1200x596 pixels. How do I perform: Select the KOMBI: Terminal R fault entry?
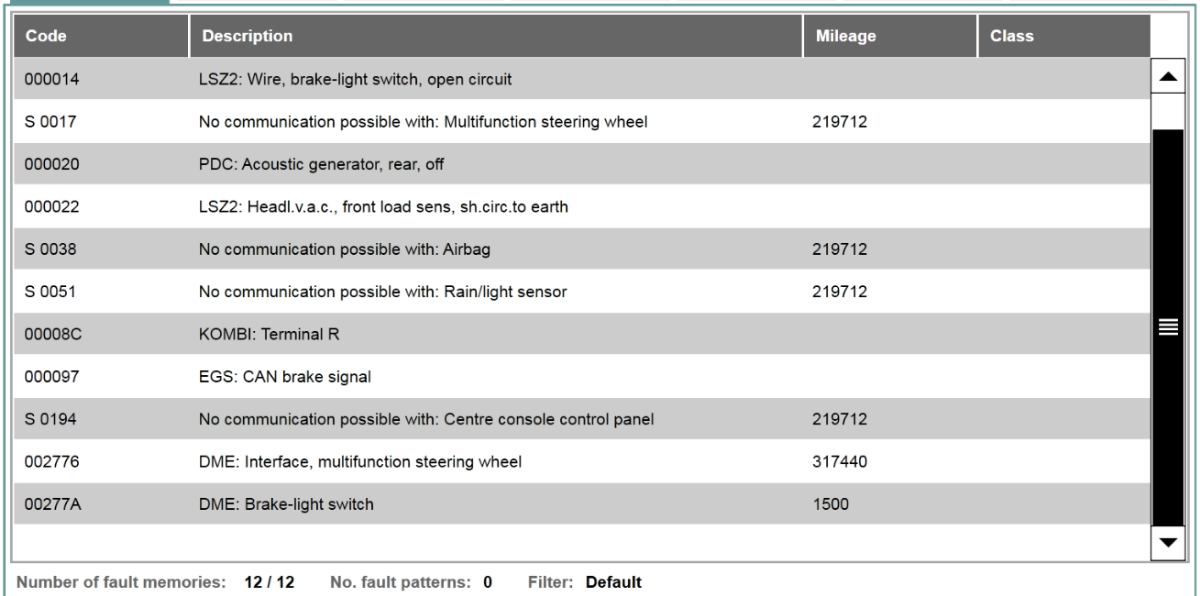583,334
